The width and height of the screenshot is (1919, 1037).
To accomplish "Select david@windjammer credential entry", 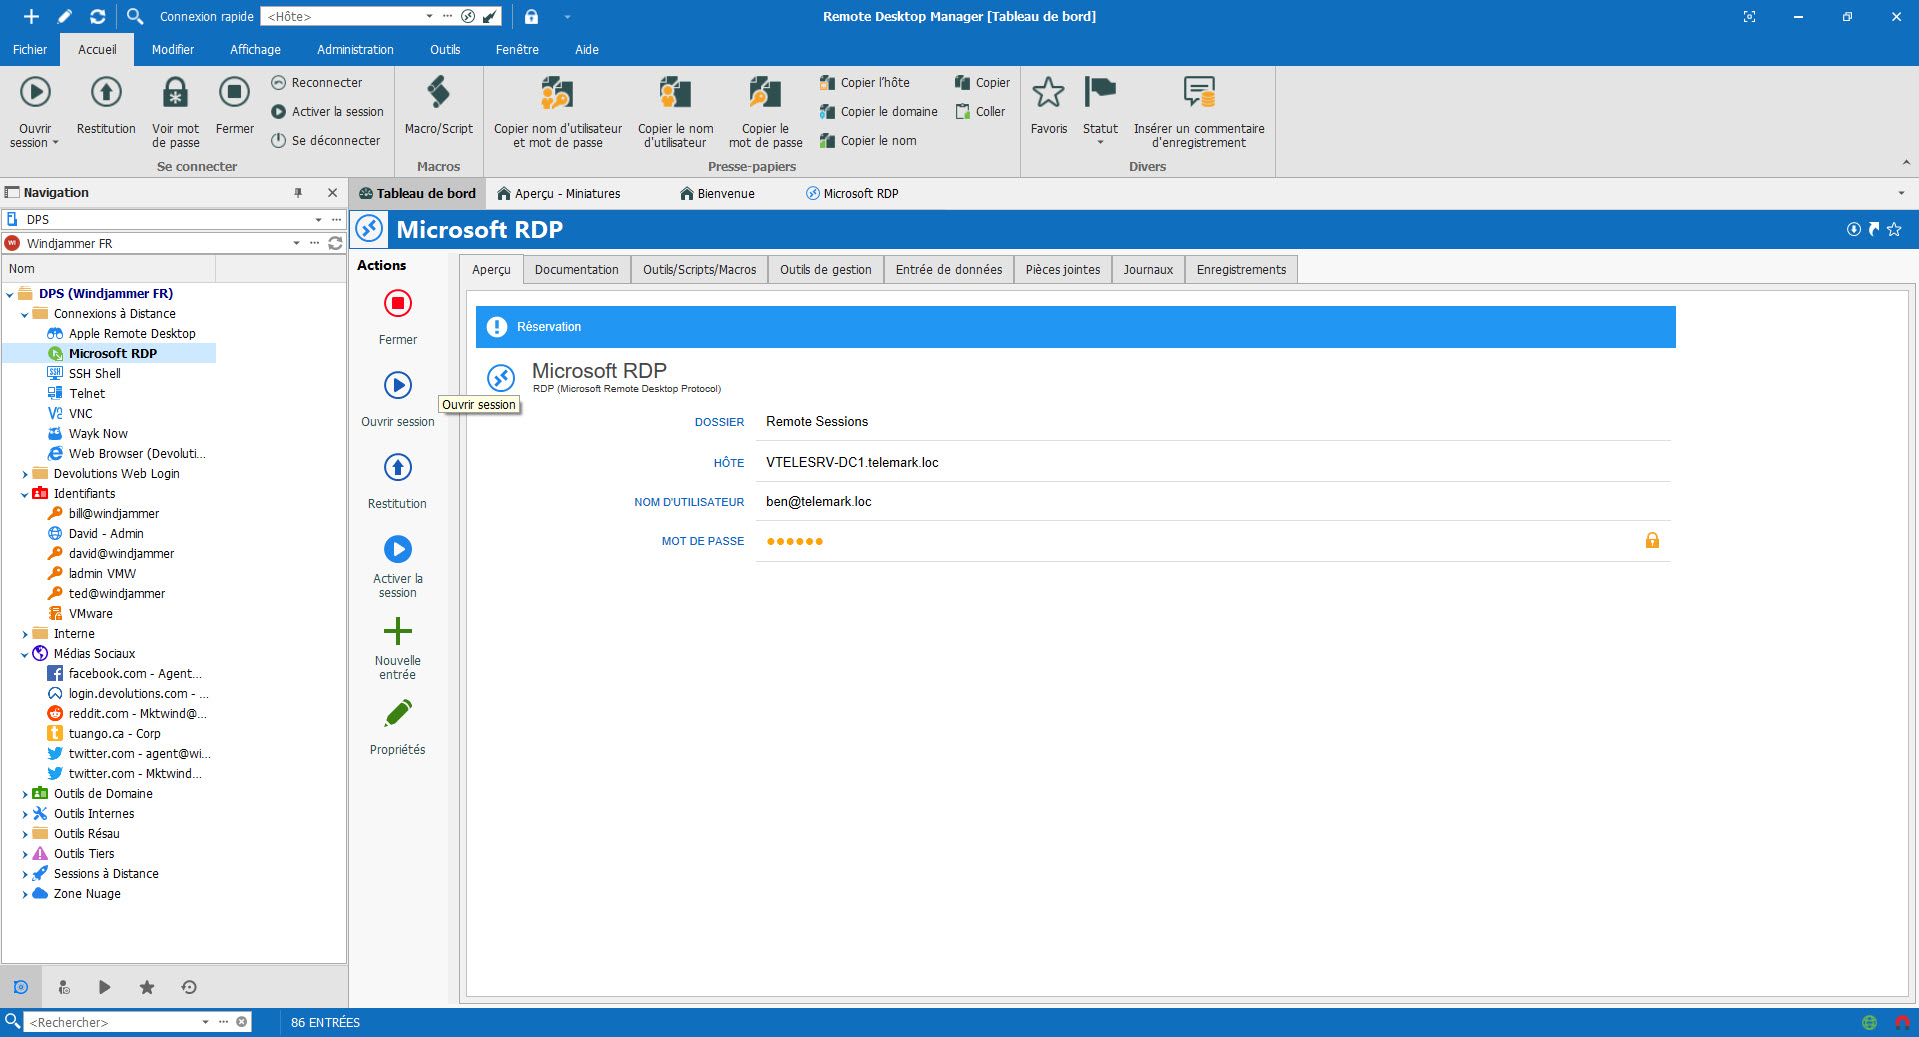I will [x=121, y=554].
